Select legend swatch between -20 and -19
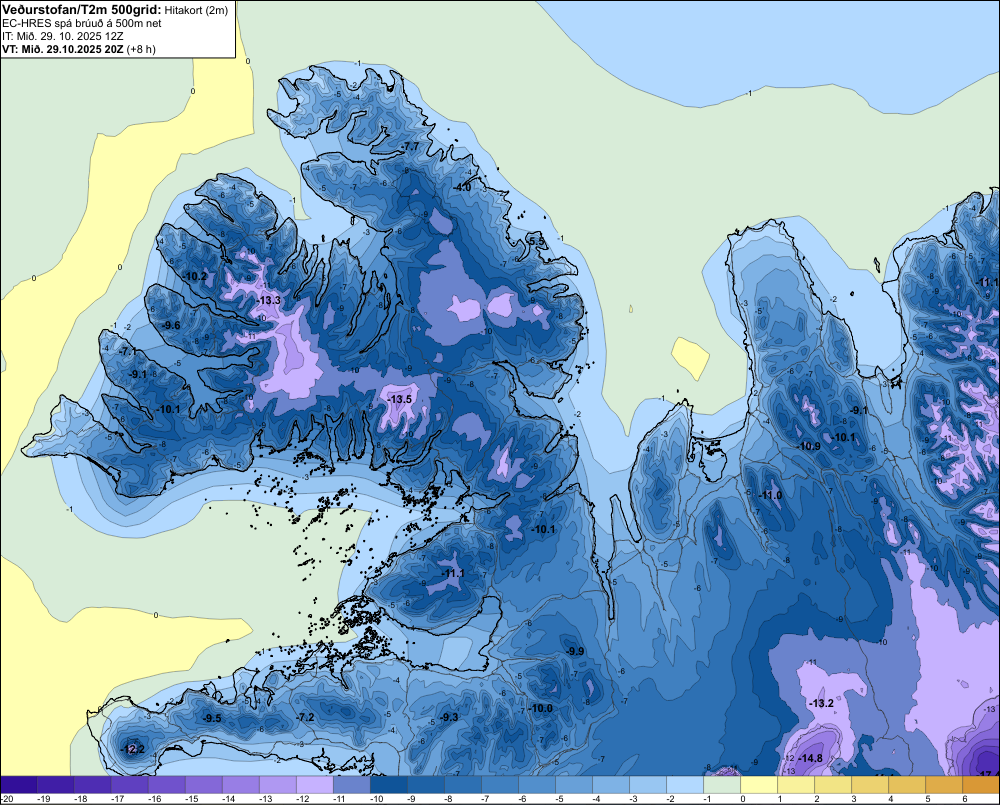 [x=18, y=785]
